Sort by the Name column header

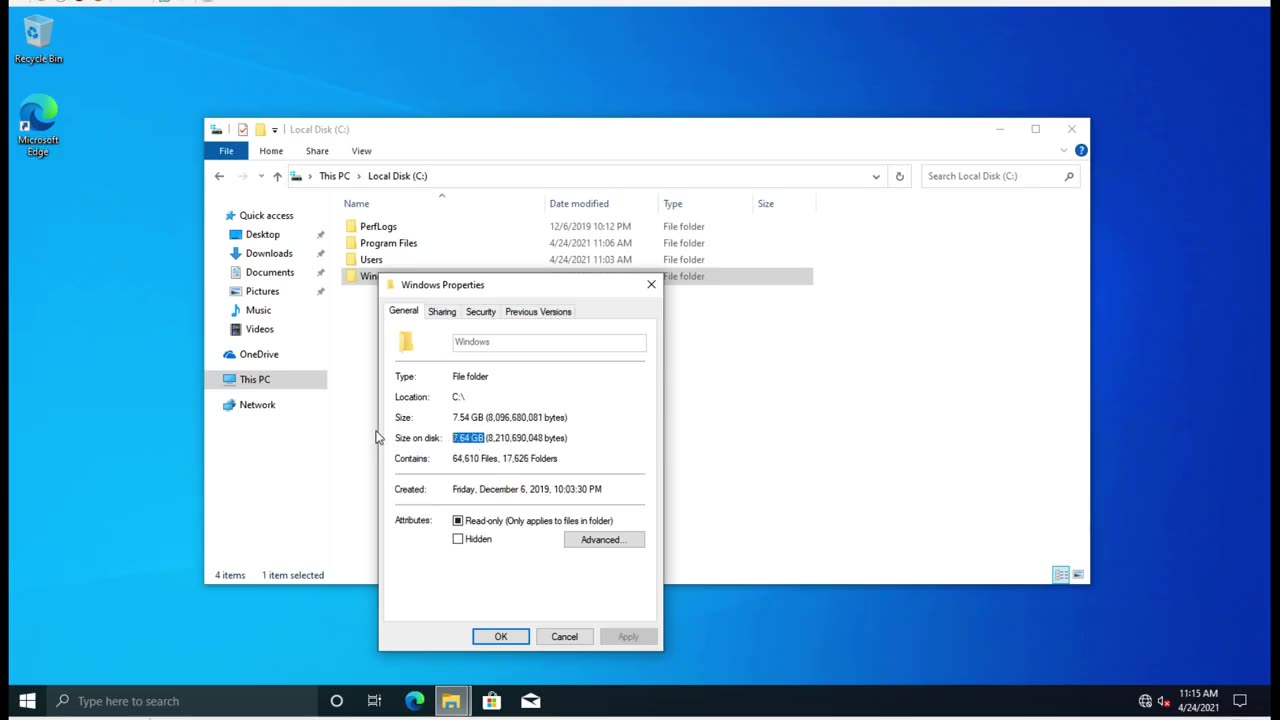pos(441,204)
